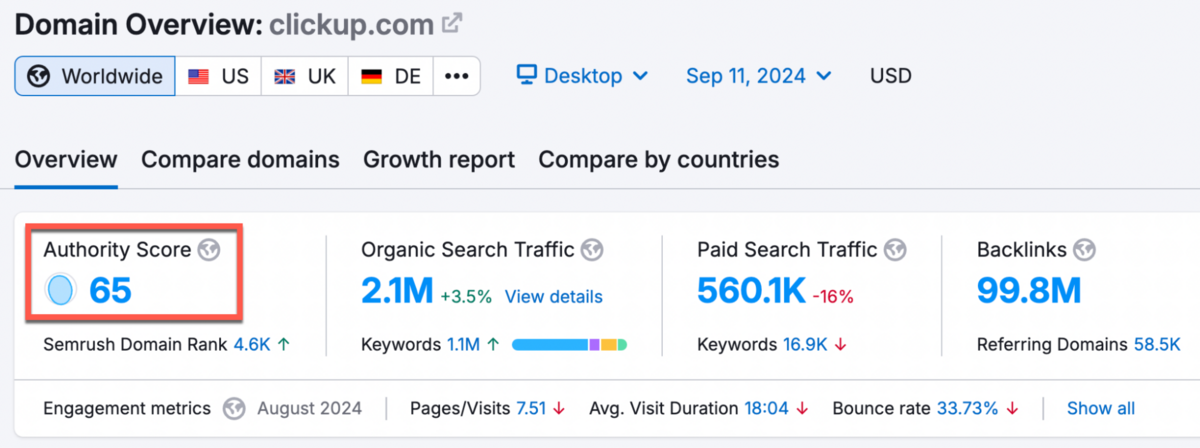Switch database to DE
Screen dimensions: 1200x448
point(391,76)
